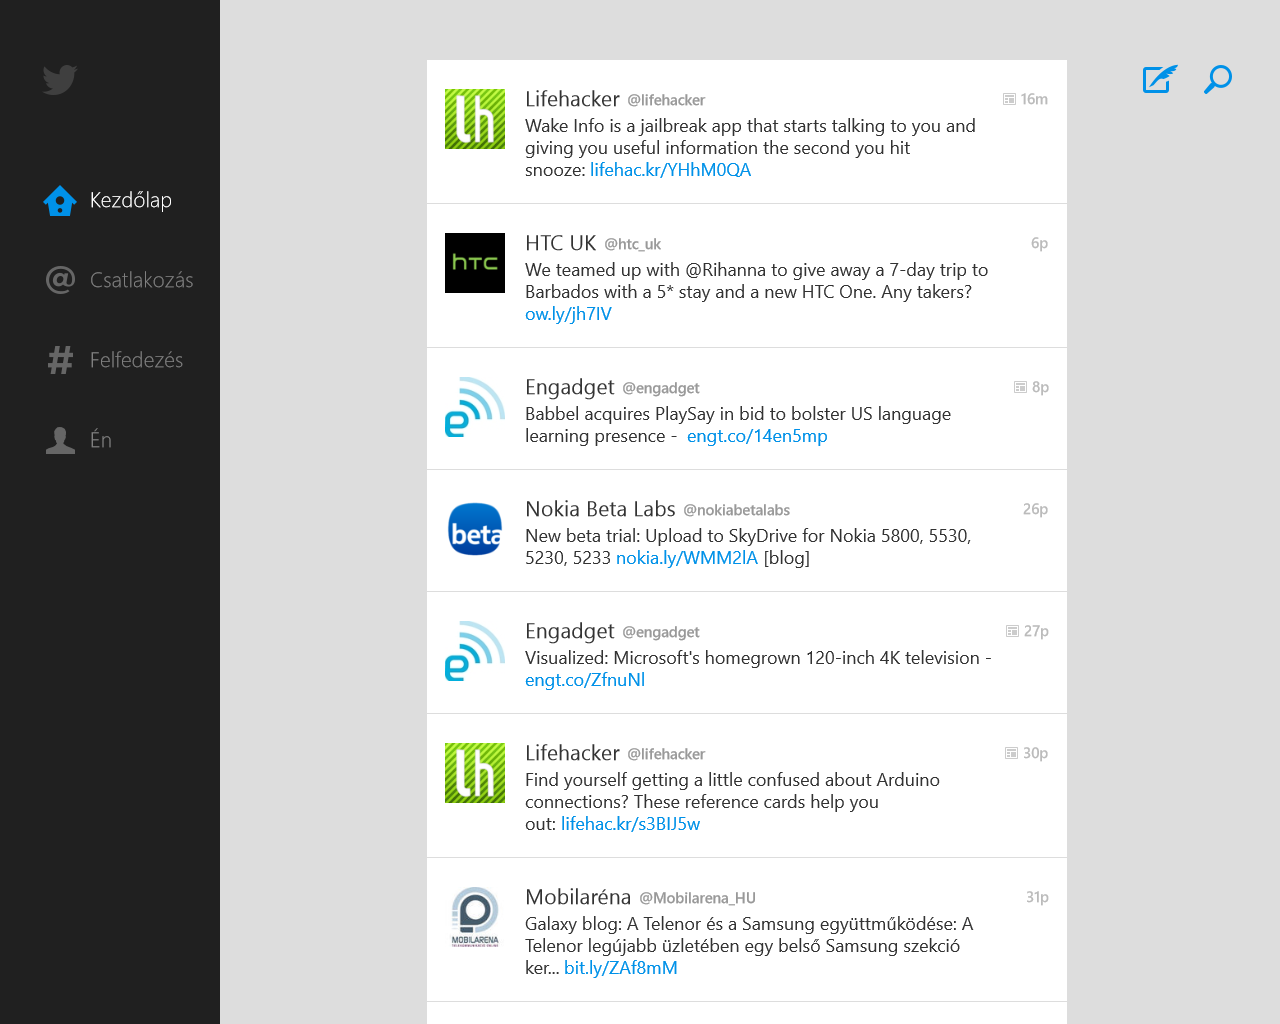Open the Rihanna Barbados giveaway tweet text
The image size is (1280, 1024).
coord(757,292)
